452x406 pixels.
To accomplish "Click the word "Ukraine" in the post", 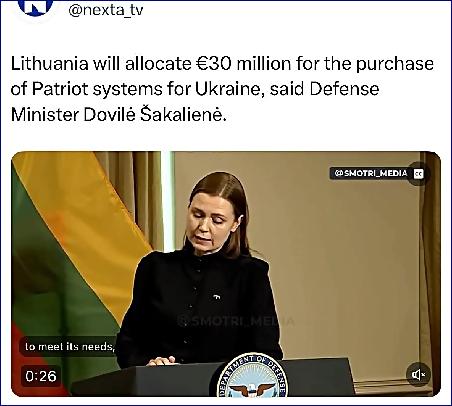I will 230,89.
